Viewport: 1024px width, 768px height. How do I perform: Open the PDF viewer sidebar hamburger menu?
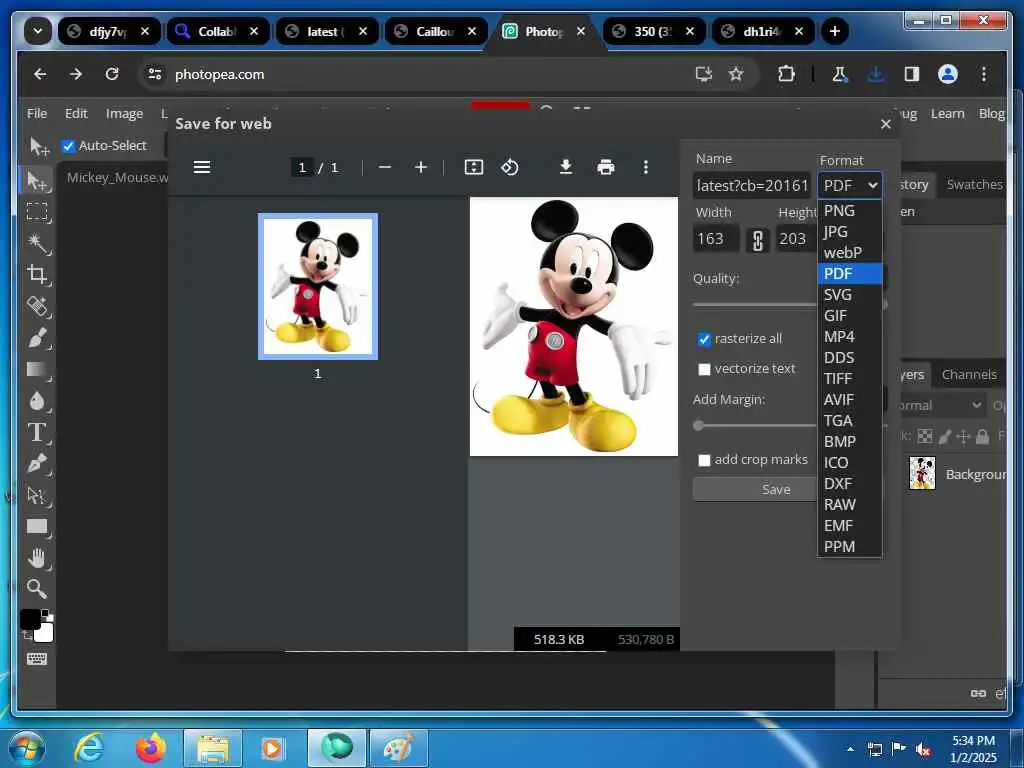[202, 167]
